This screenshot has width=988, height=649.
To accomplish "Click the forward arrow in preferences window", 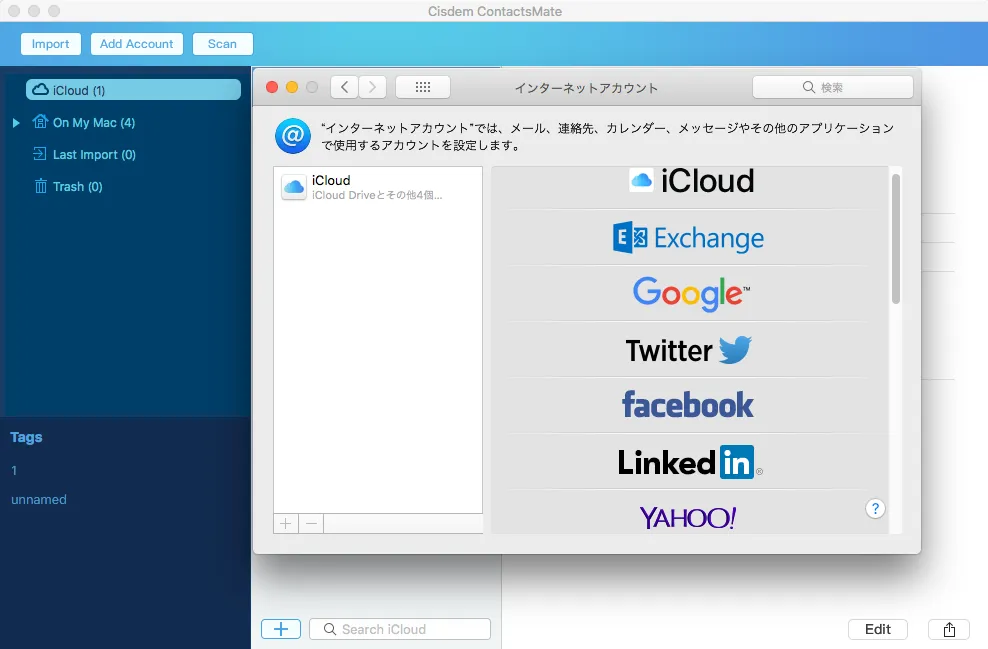I will click(x=372, y=87).
